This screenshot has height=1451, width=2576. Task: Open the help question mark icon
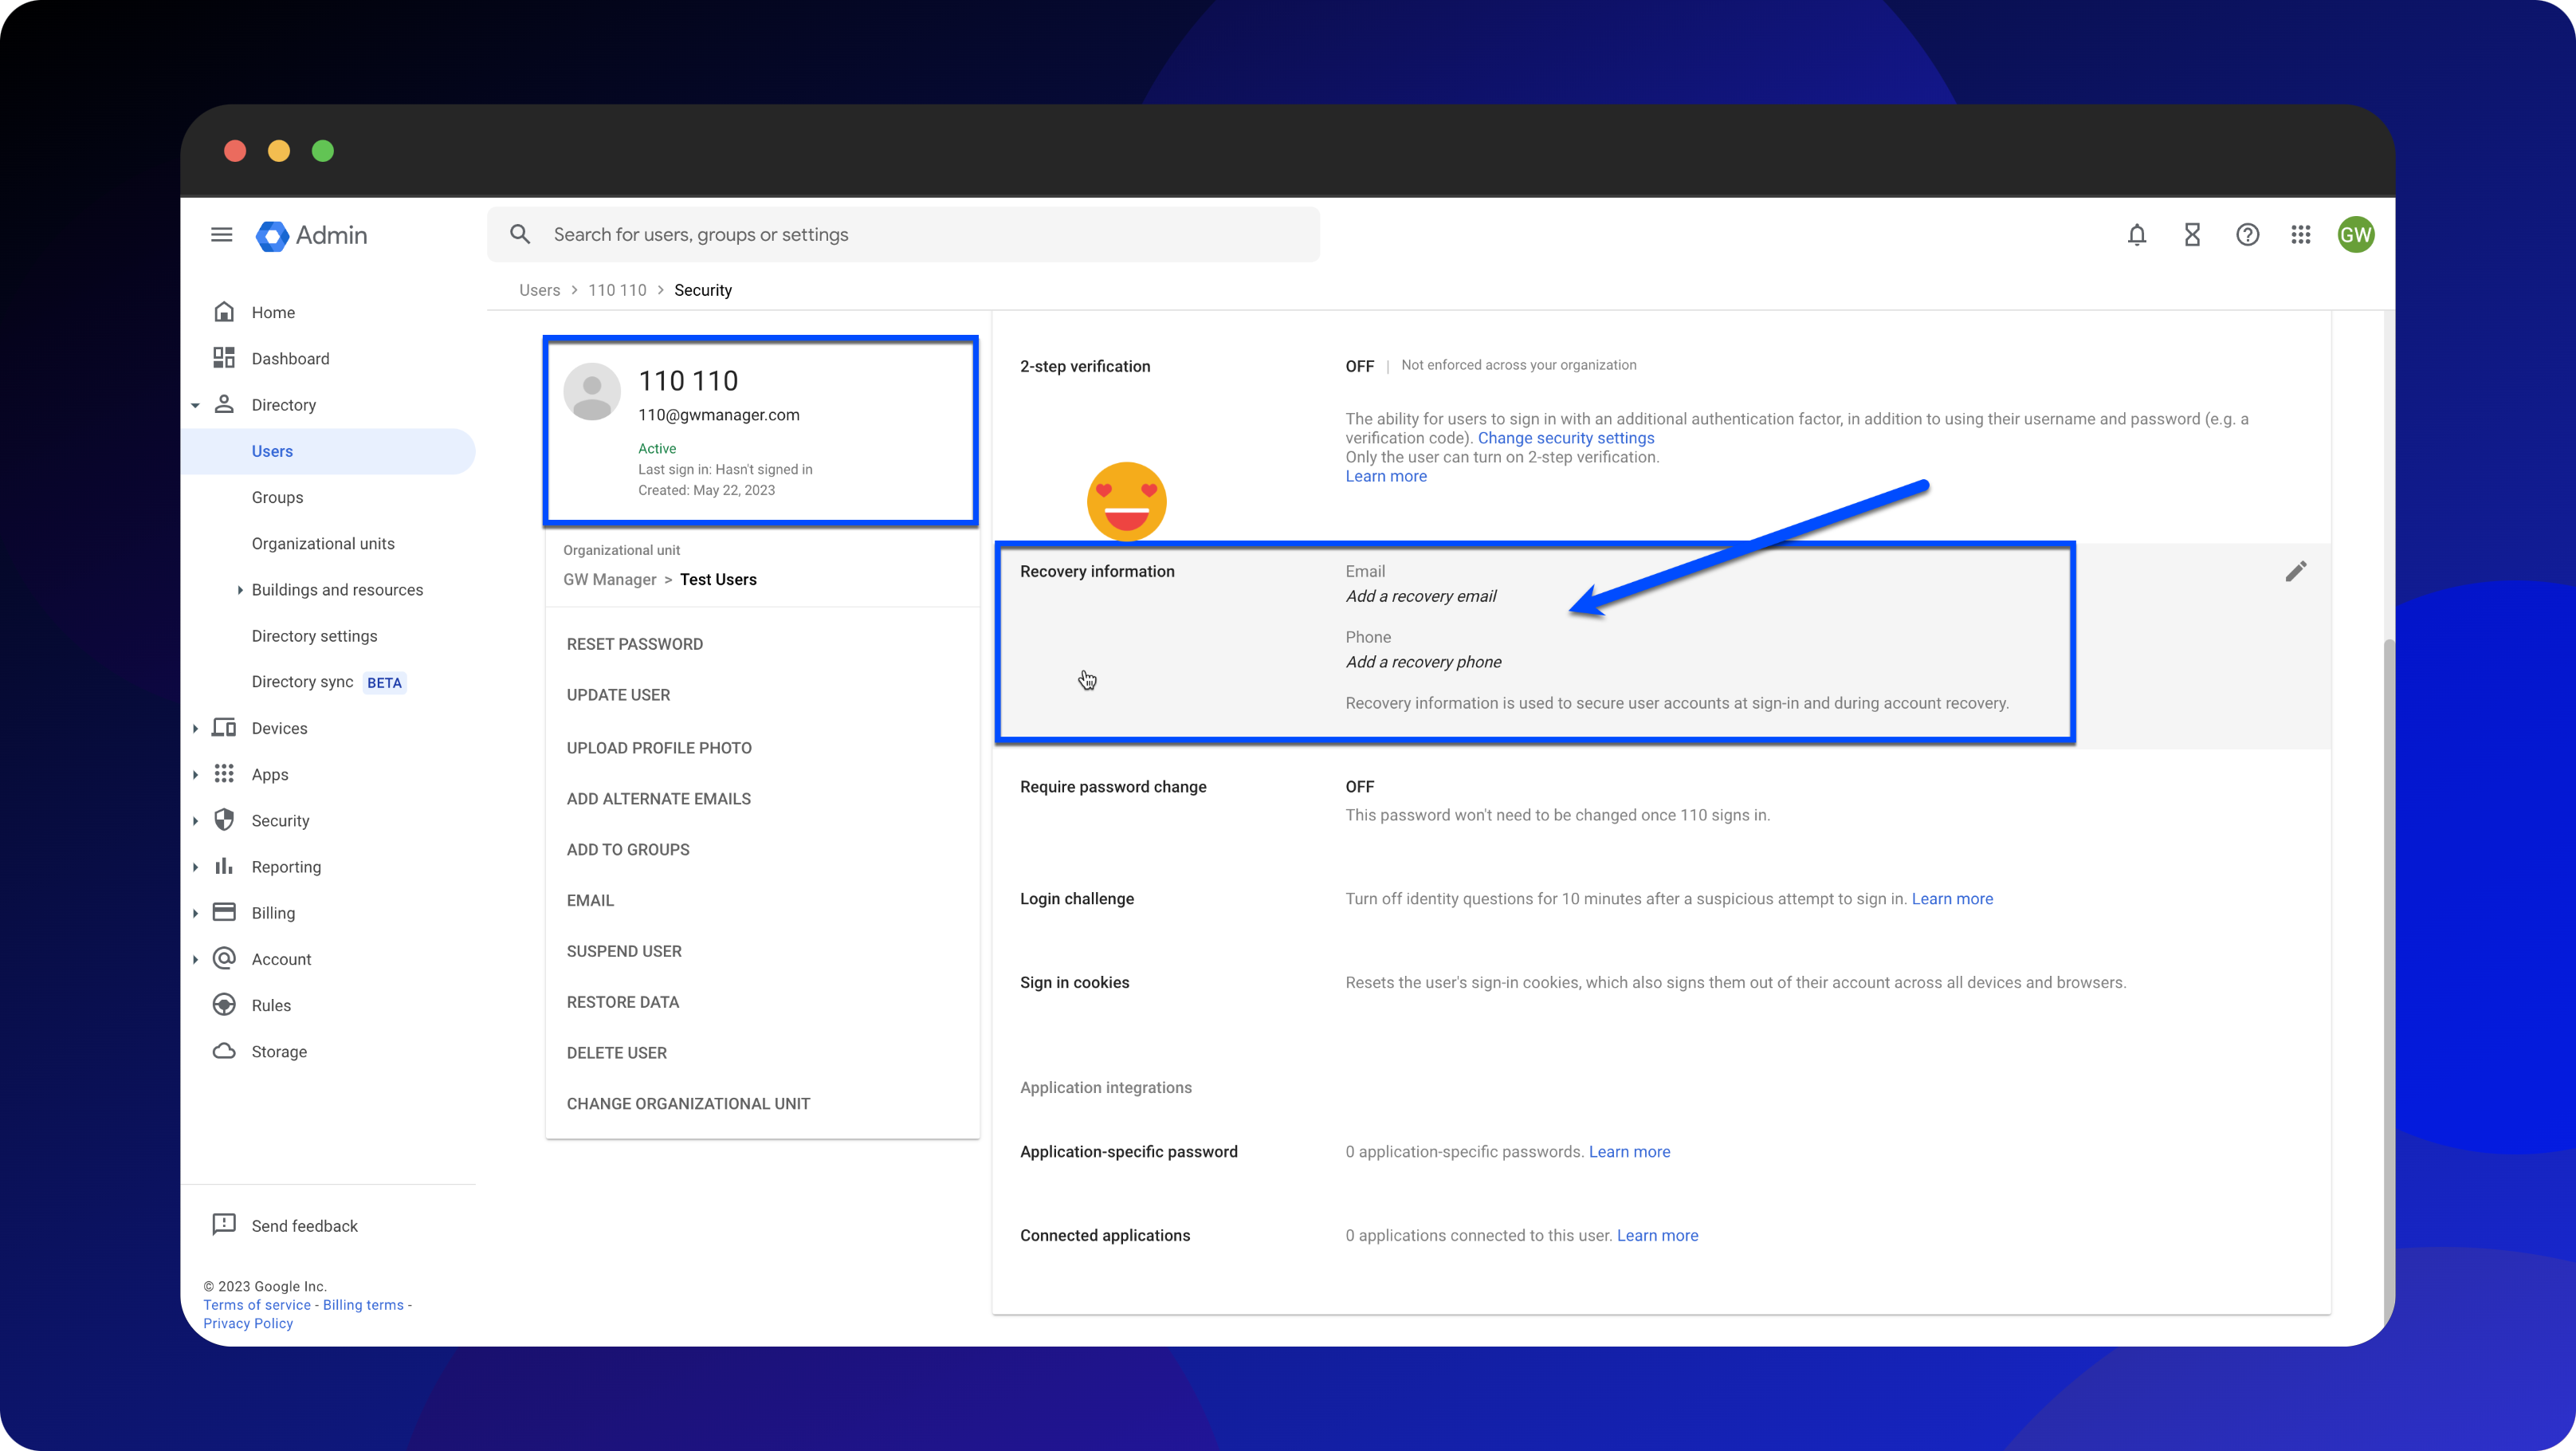(x=2247, y=235)
